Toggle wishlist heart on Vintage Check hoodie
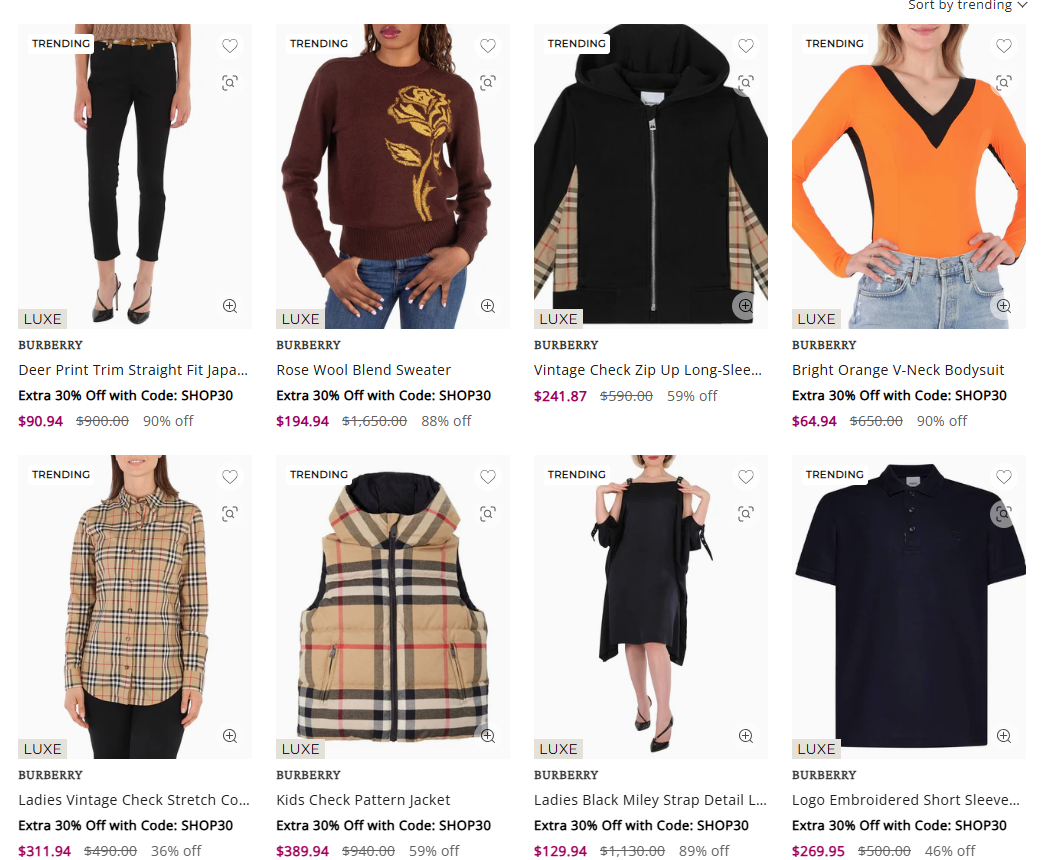The image size is (1047, 860). point(746,46)
